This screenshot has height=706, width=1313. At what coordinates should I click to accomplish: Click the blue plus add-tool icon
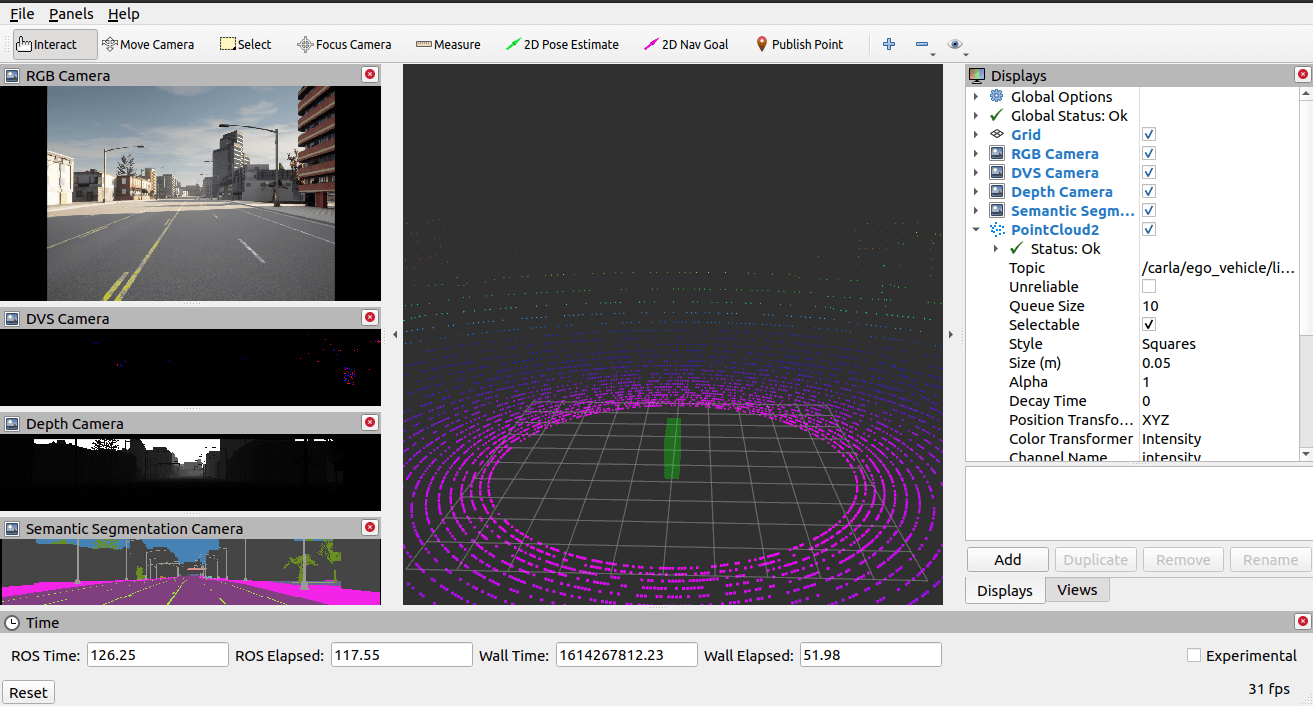pos(888,44)
